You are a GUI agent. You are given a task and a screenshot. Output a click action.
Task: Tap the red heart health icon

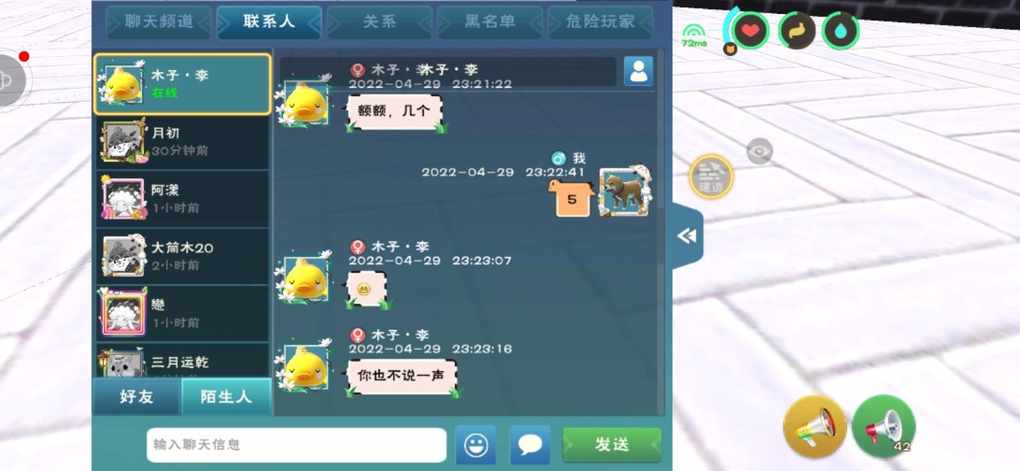(751, 30)
